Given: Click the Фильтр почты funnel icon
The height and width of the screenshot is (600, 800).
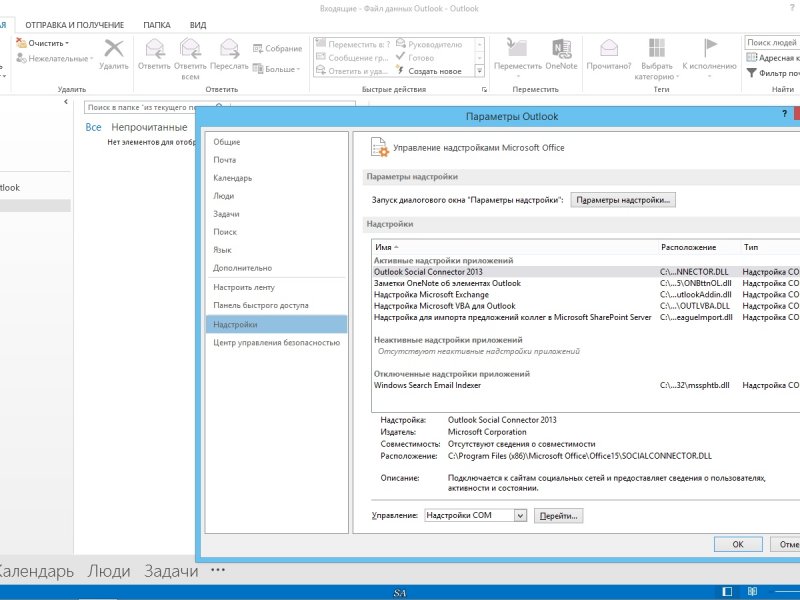Looking at the screenshot, I should pos(752,73).
